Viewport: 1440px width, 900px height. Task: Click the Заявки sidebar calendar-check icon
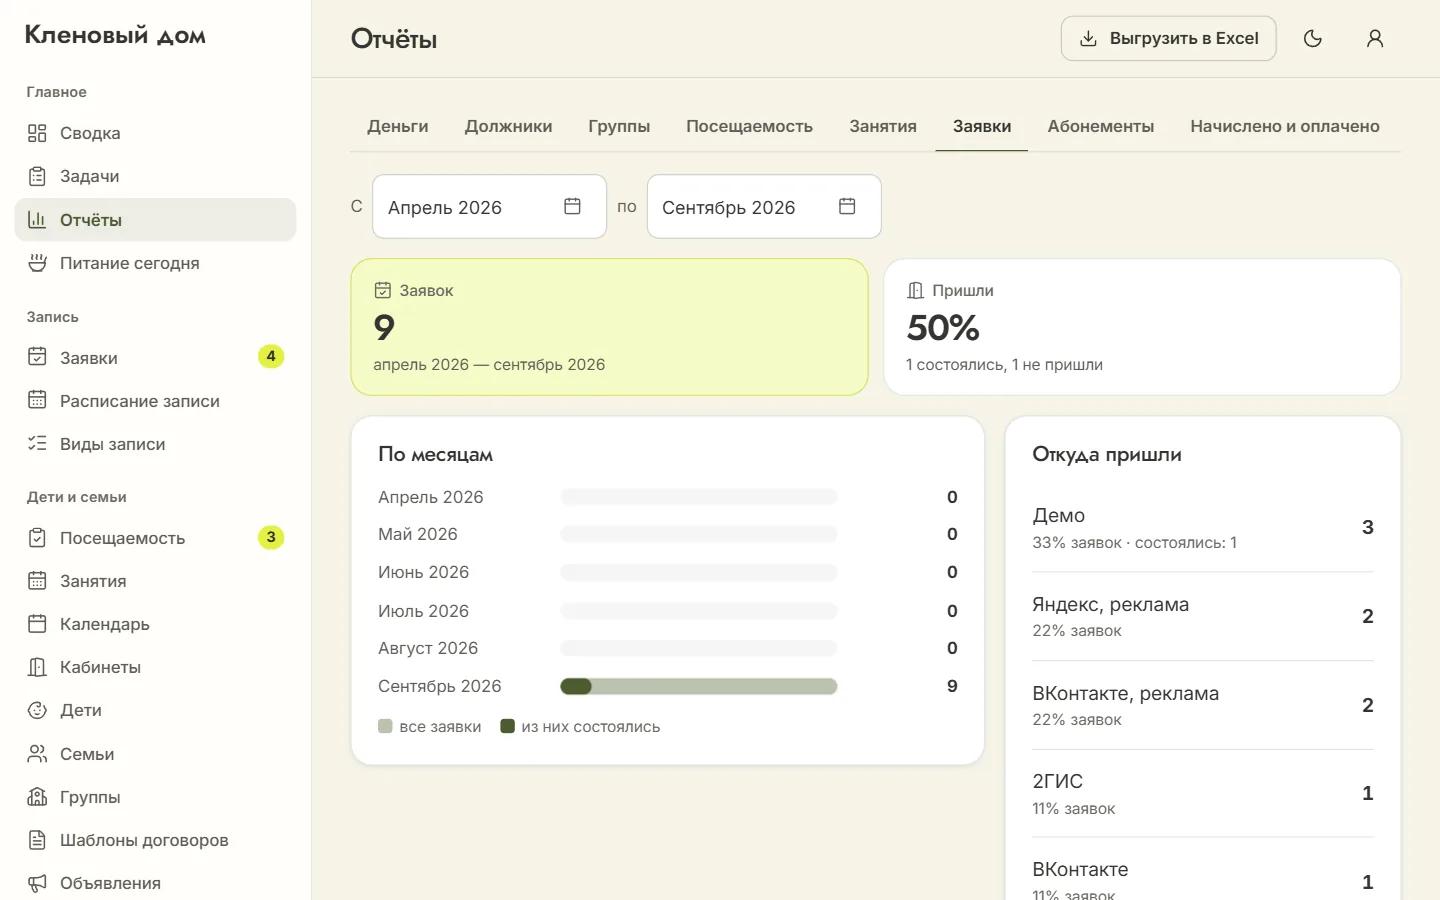click(37, 357)
